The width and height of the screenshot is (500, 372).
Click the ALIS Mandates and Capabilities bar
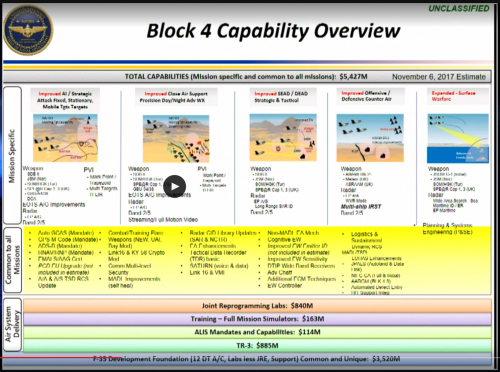pos(257,332)
